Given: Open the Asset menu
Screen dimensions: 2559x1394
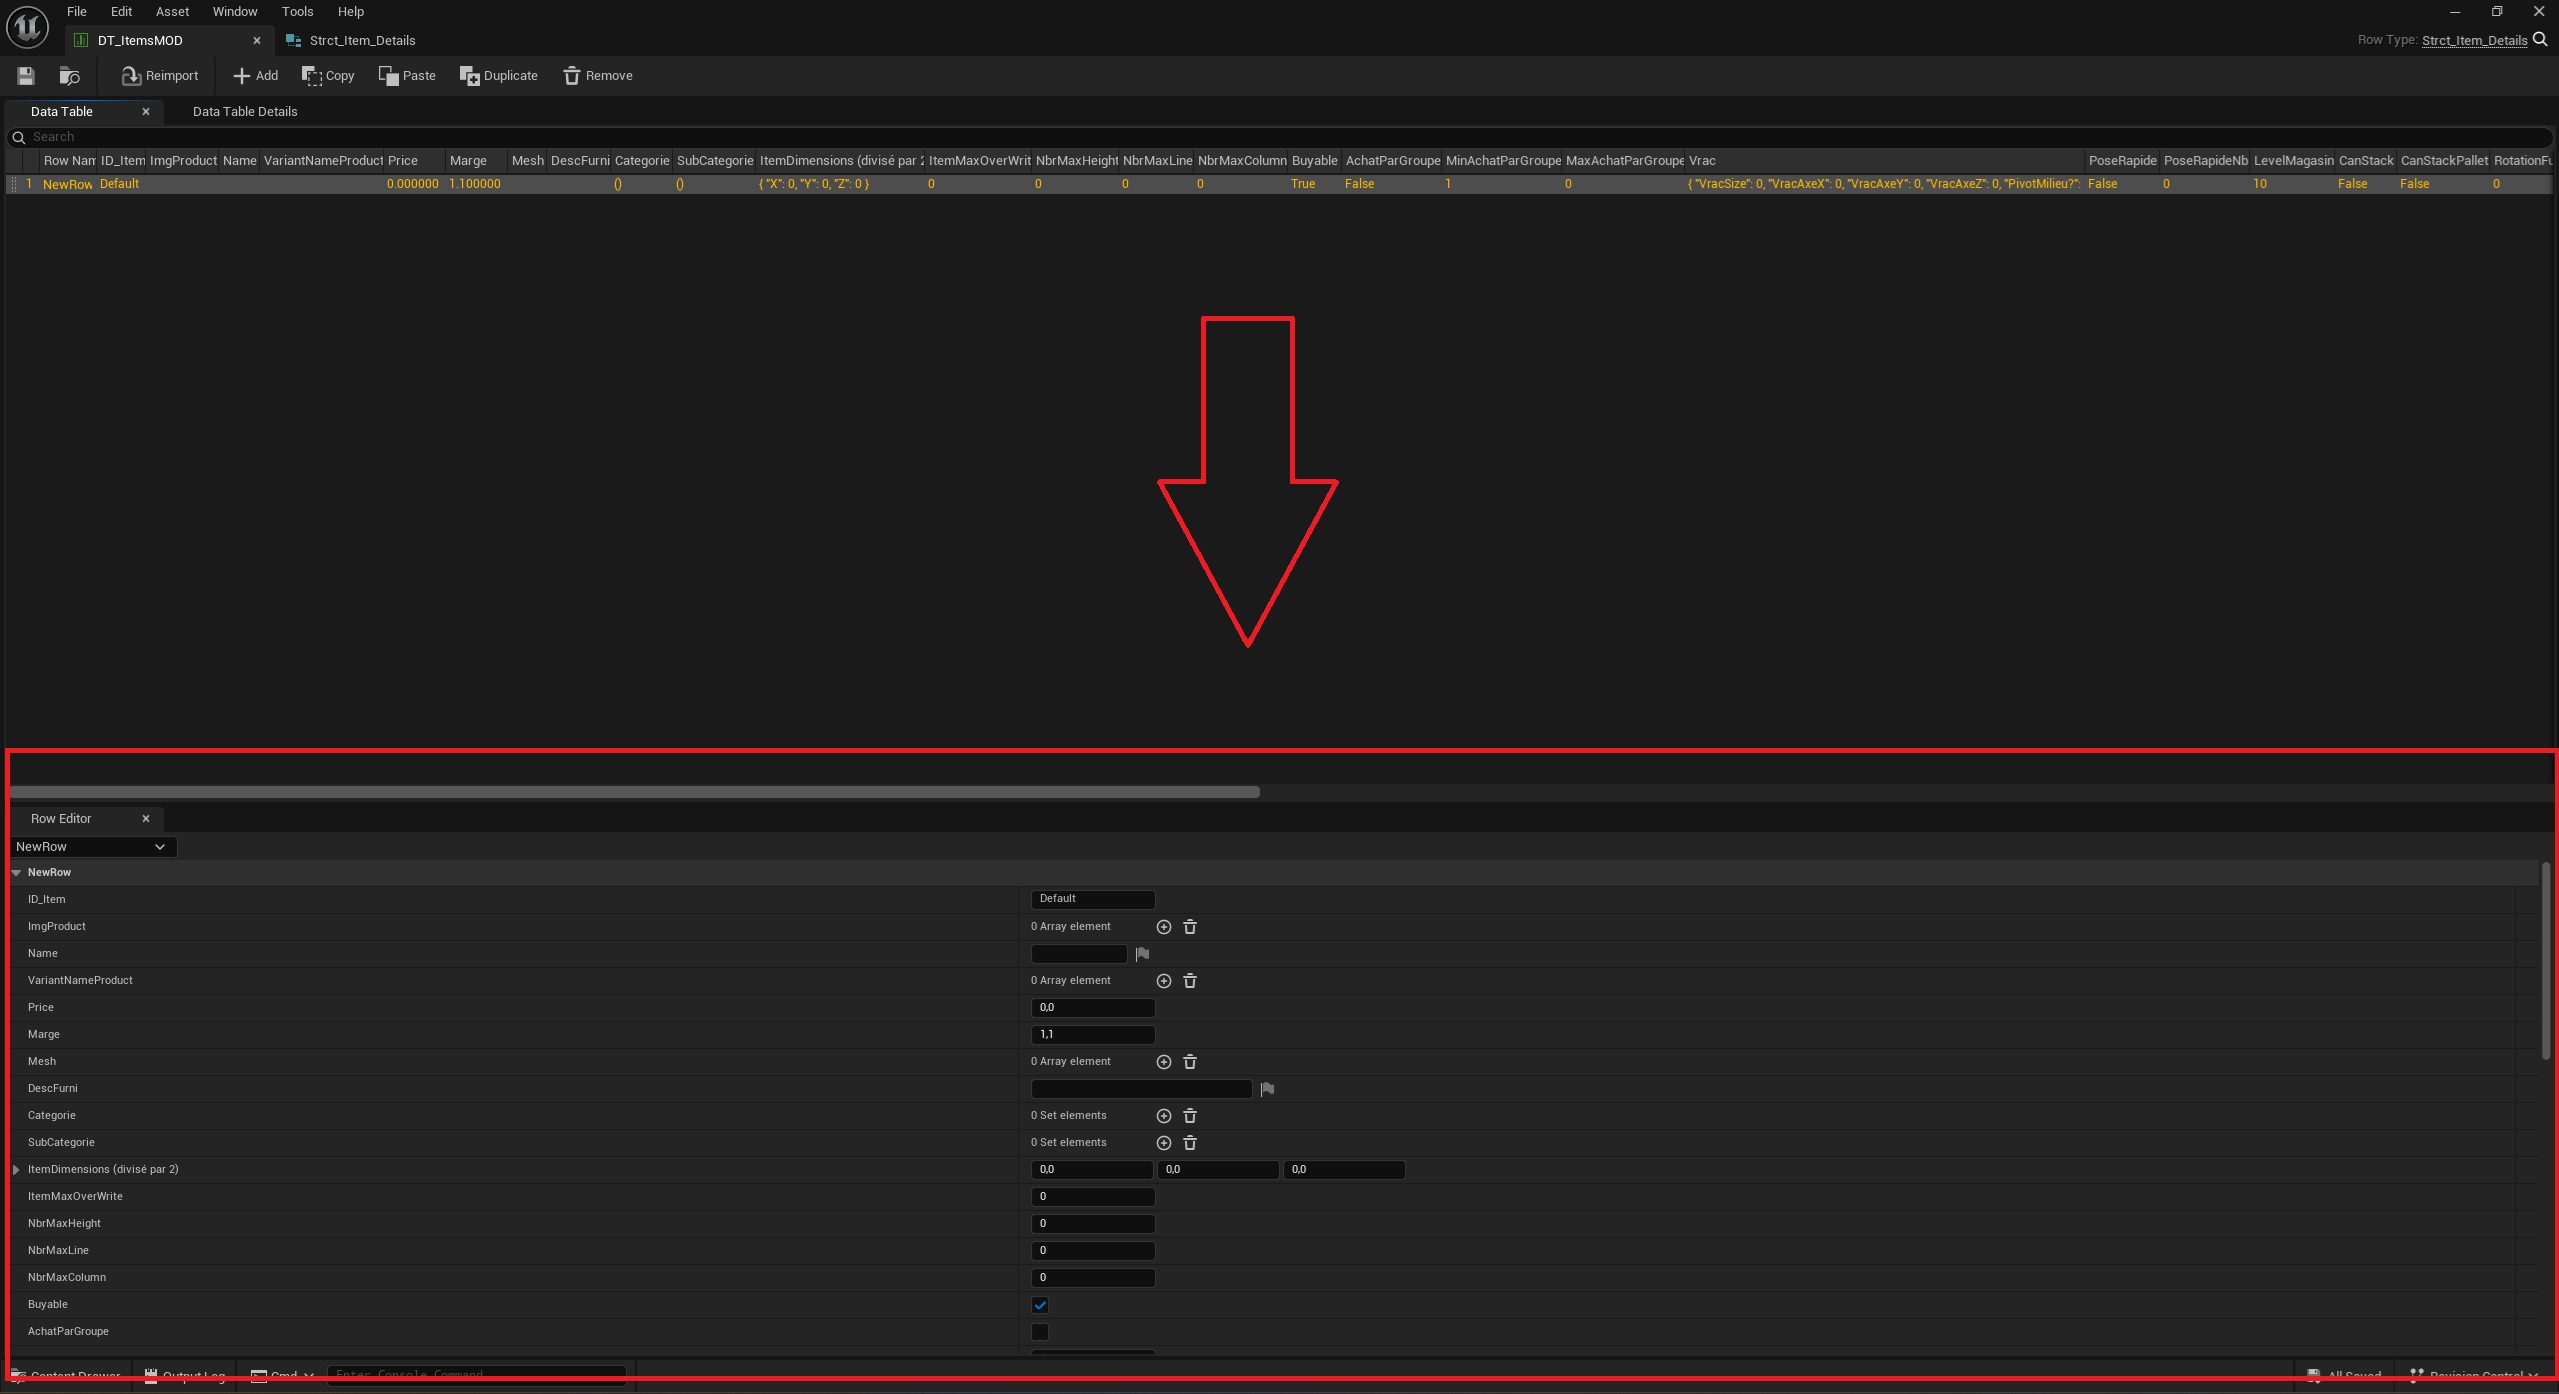Looking at the screenshot, I should [x=172, y=12].
